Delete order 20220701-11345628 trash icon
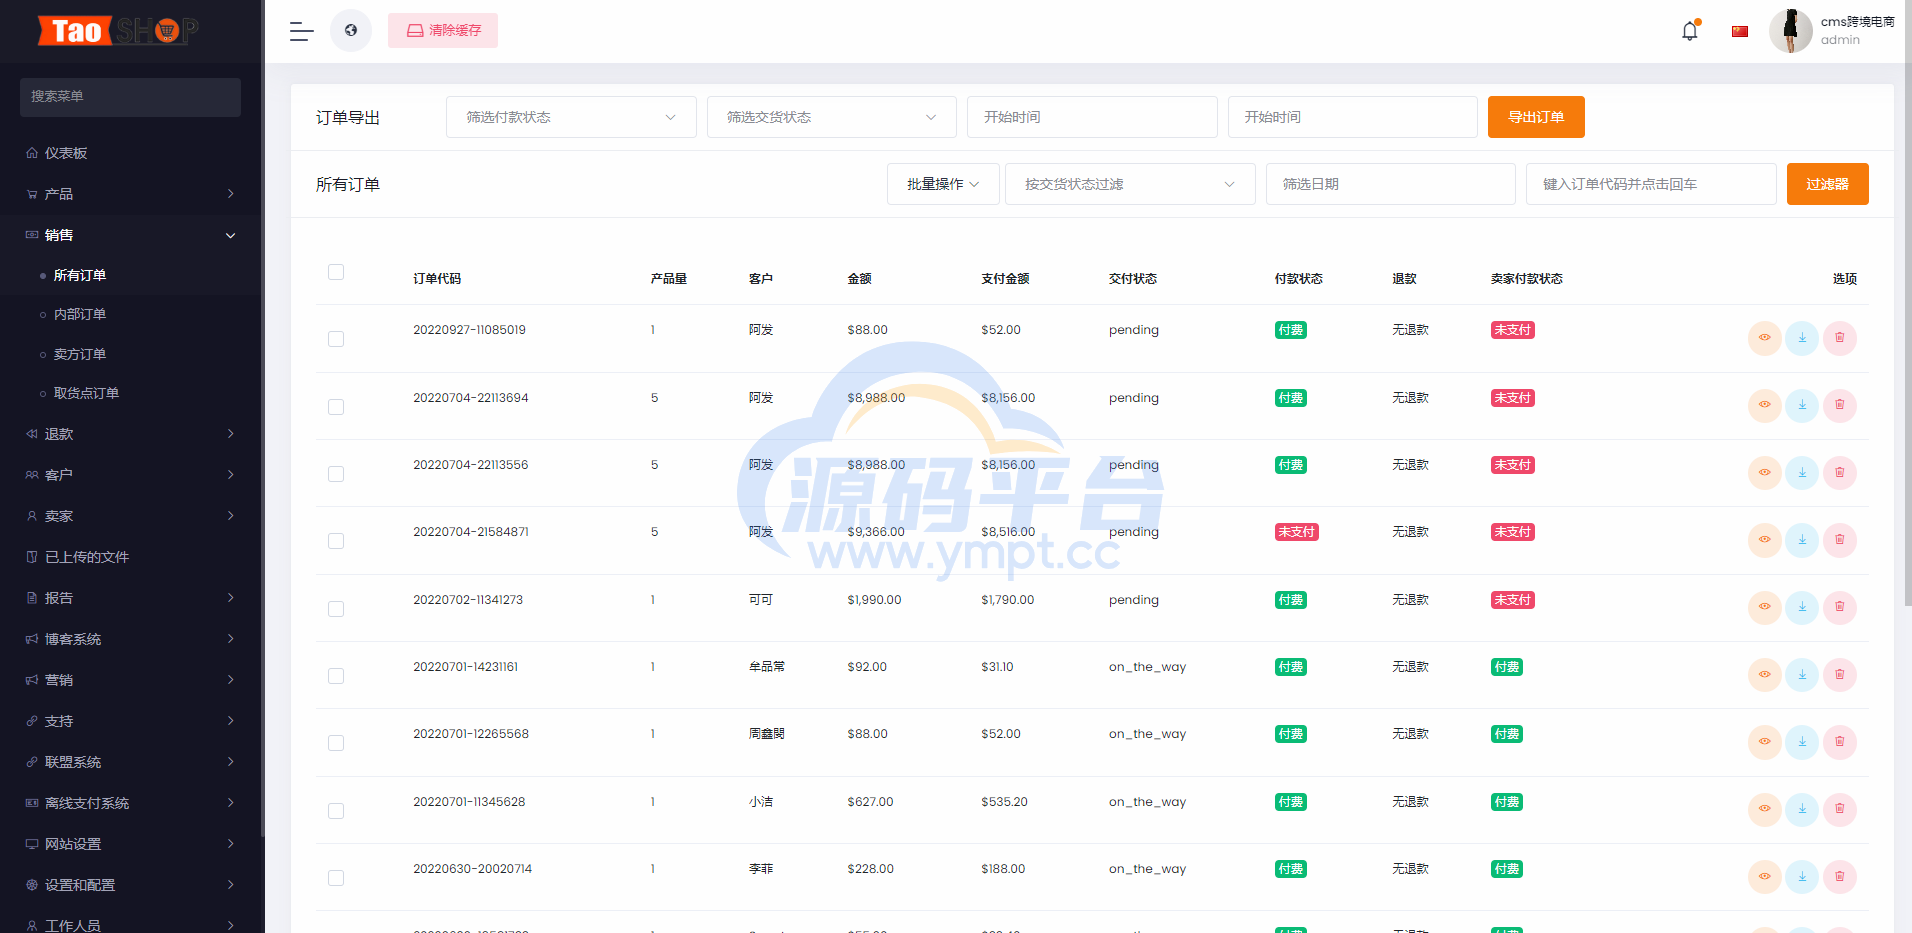 (x=1840, y=809)
